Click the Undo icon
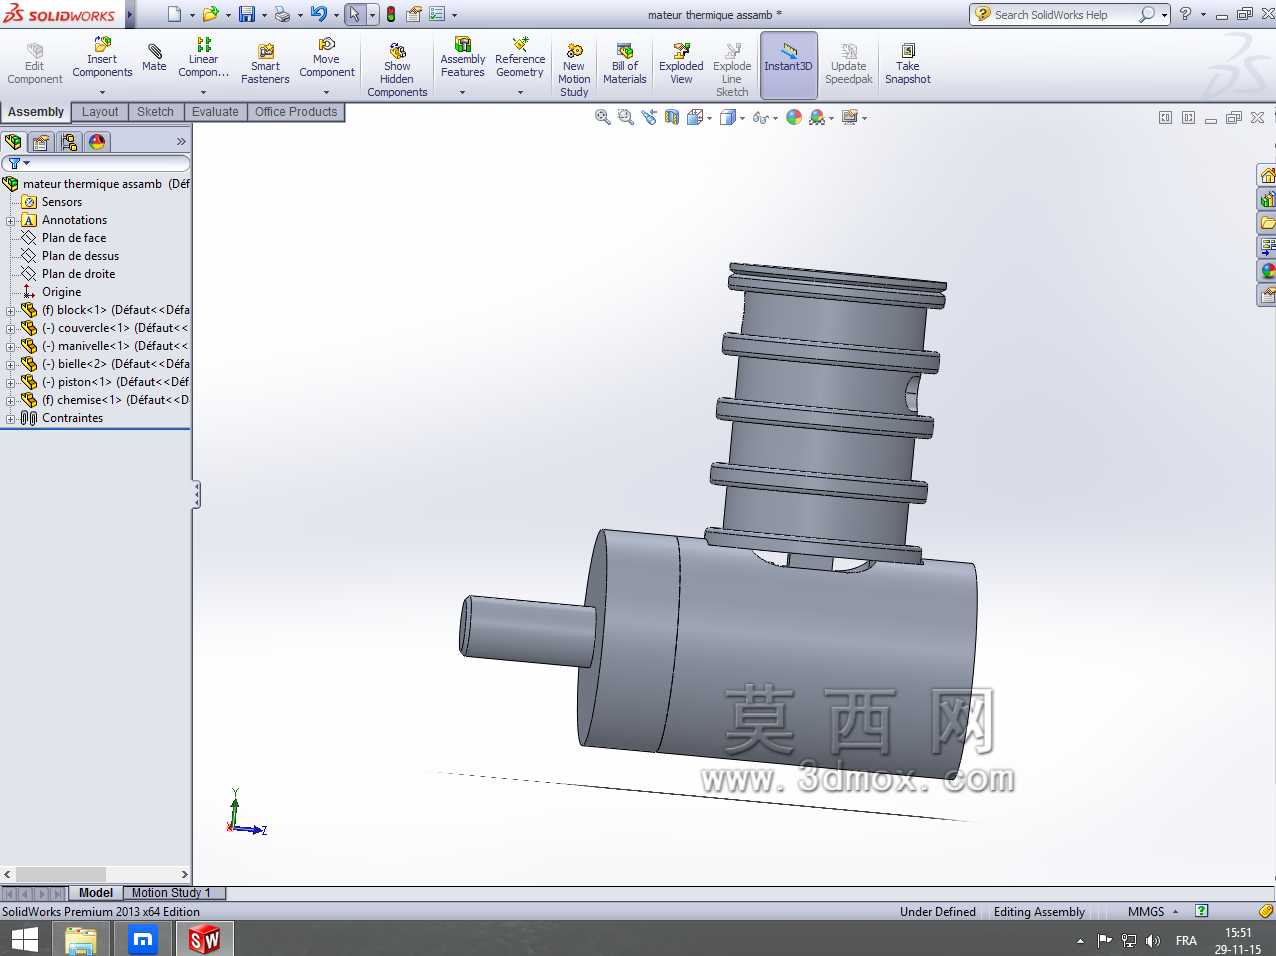This screenshot has height=956, width=1276. (319, 14)
